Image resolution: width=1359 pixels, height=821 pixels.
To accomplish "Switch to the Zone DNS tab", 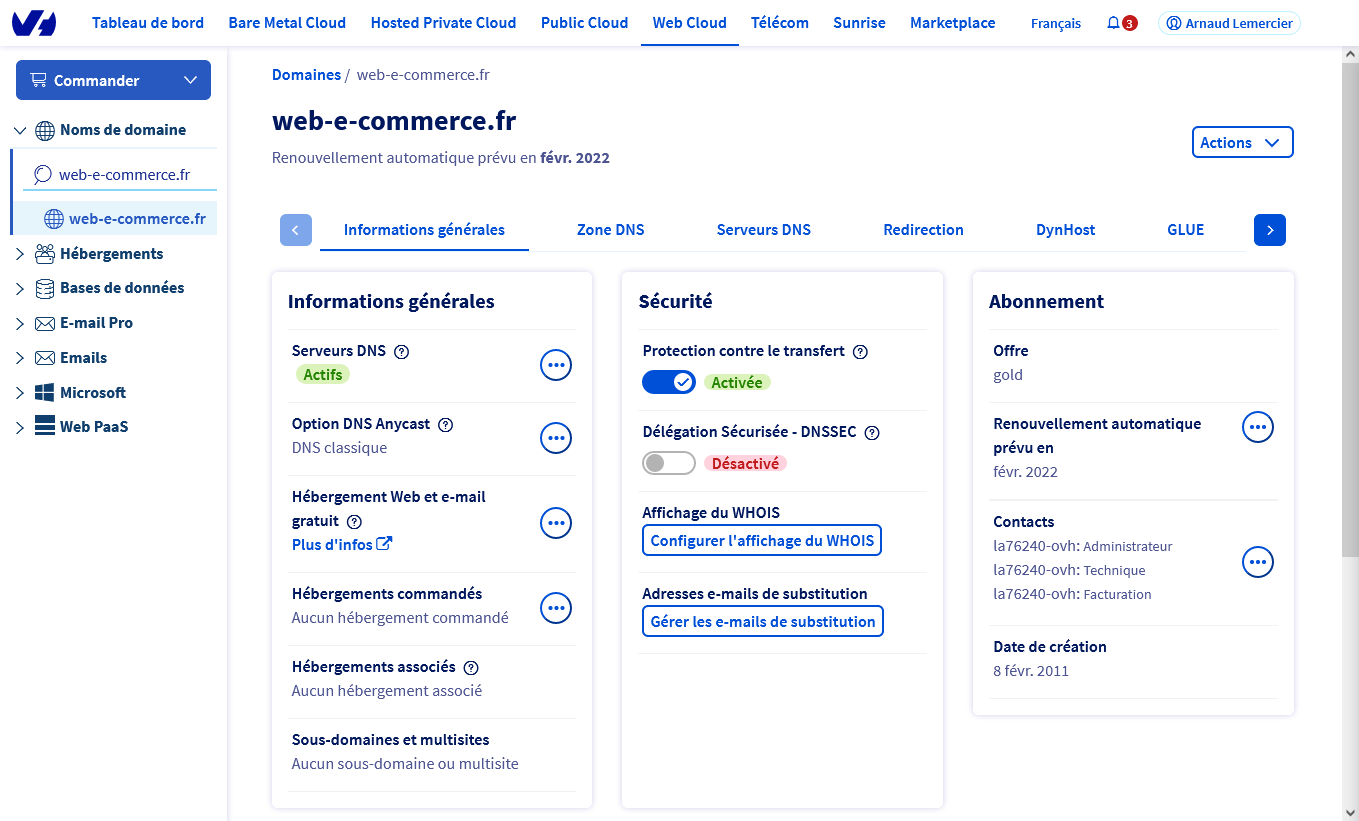I will tap(610, 230).
